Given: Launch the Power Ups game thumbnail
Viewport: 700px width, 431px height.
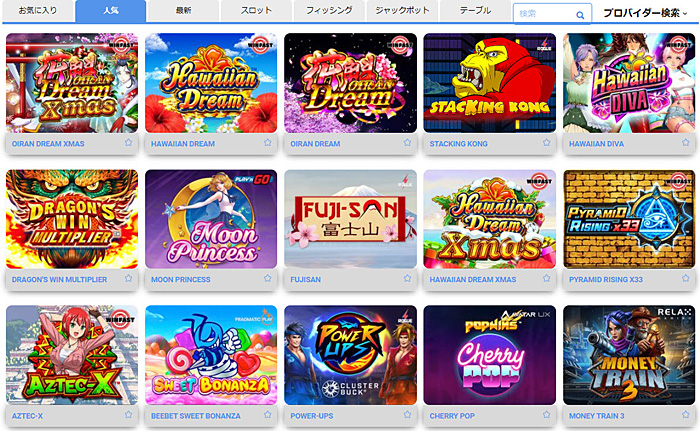Looking at the screenshot, I should click(x=350, y=355).
